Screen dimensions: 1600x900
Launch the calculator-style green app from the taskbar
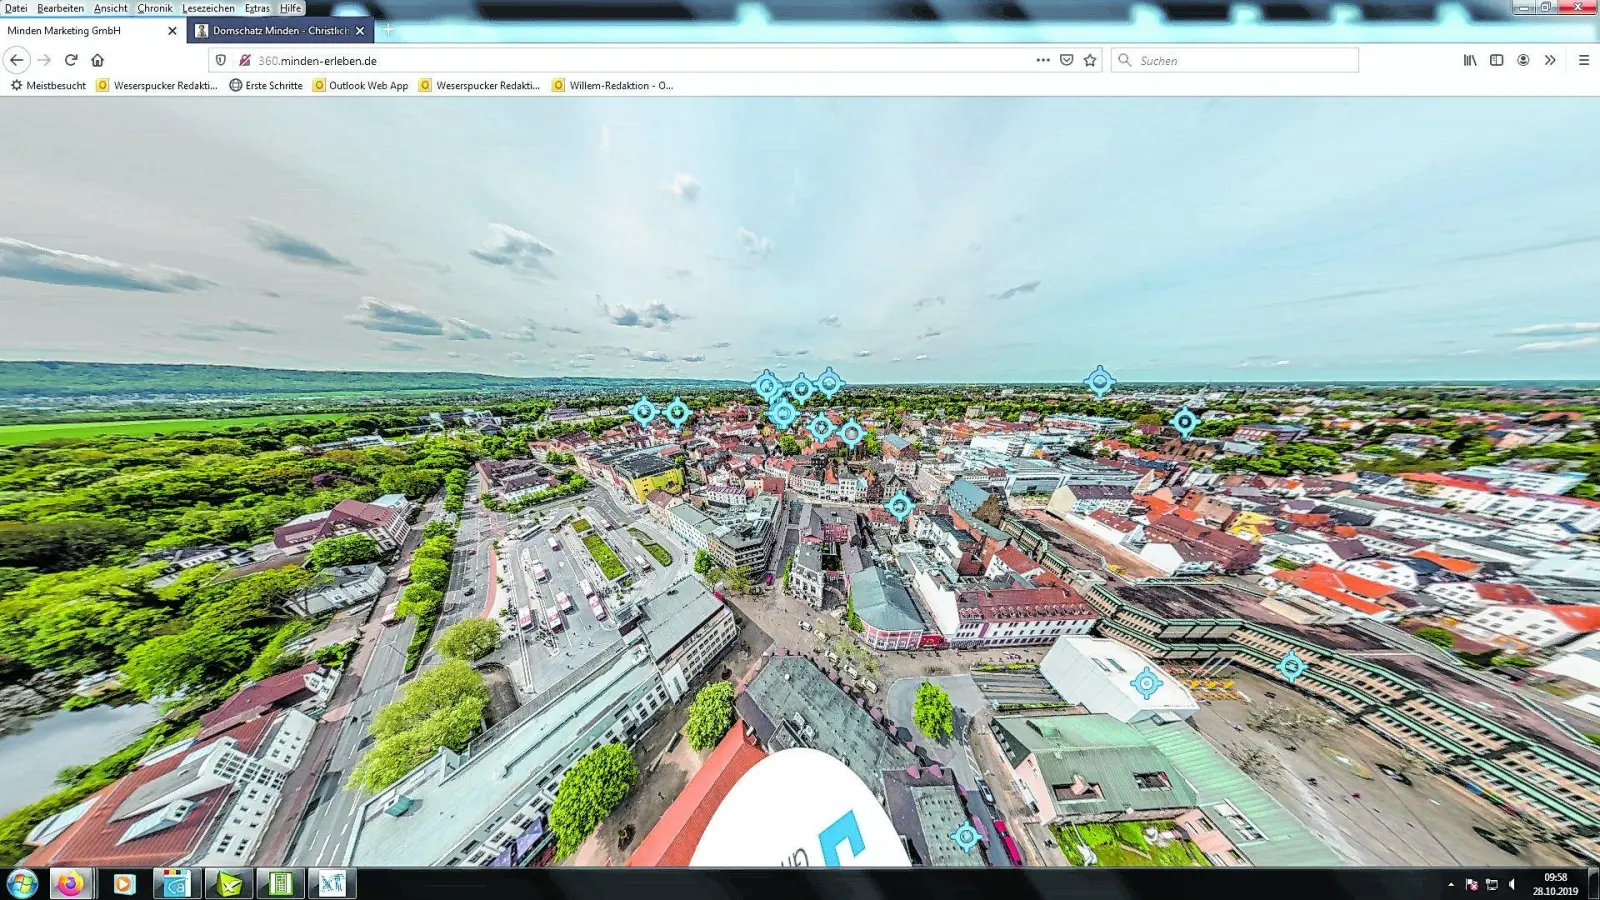281,884
